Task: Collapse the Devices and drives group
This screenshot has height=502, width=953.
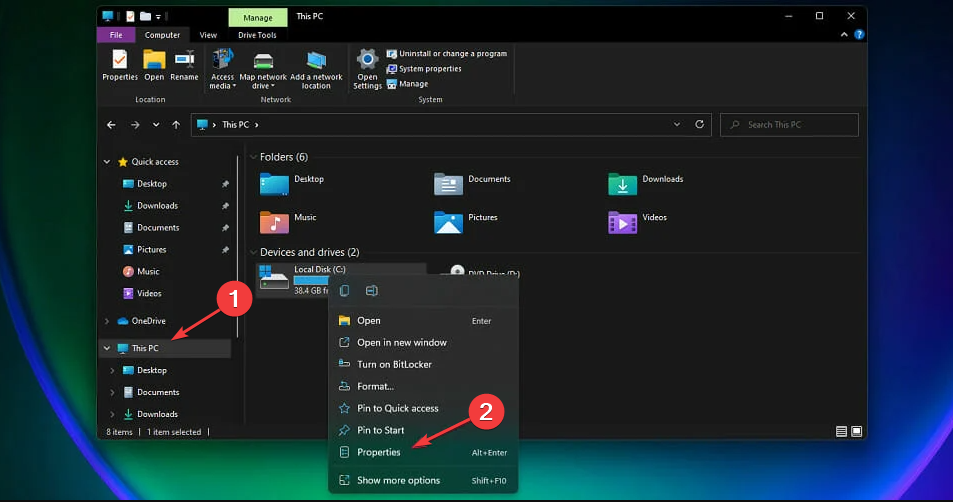Action: (253, 252)
